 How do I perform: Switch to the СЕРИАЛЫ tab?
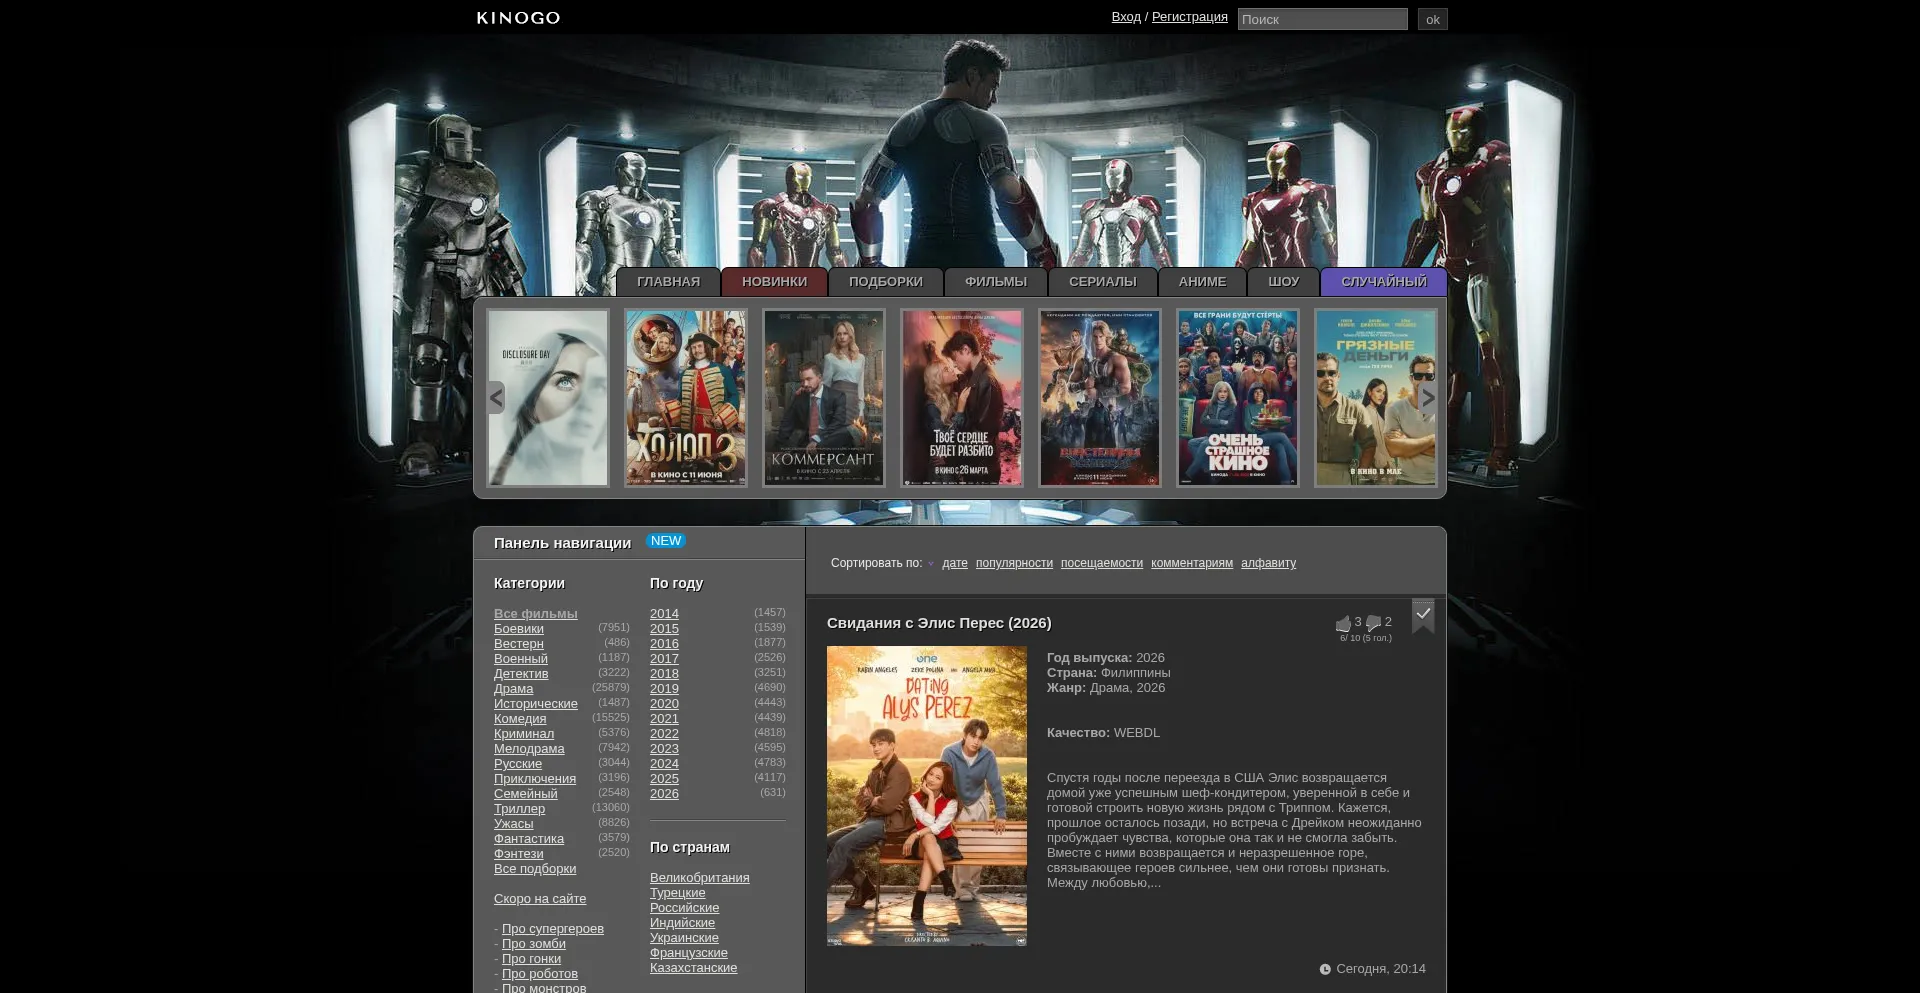(x=1103, y=282)
